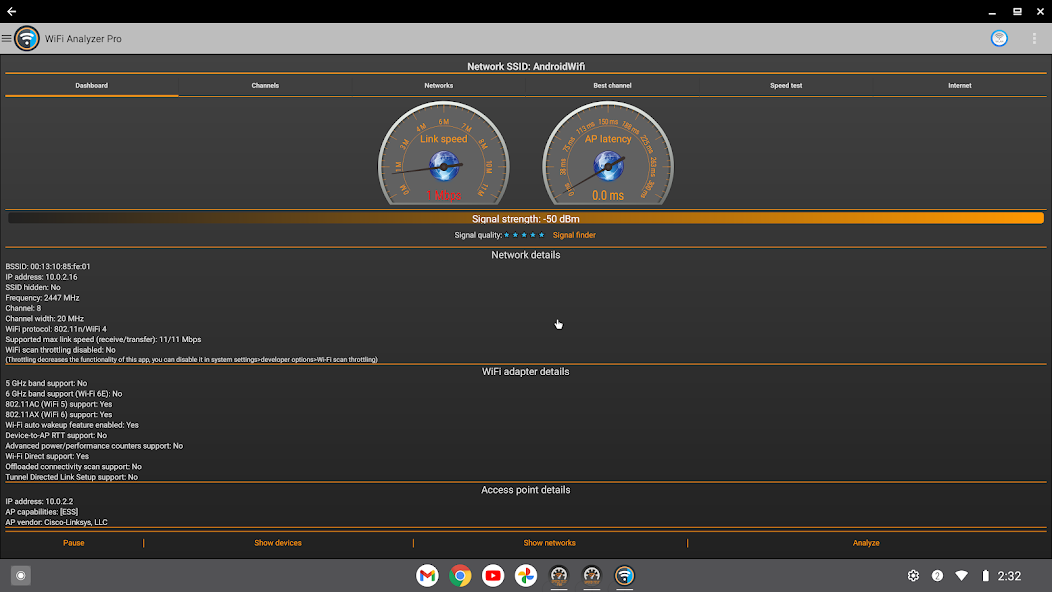Click the Analyze button
Viewport: 1052px width, 592px height.
(x=866, y=543)
